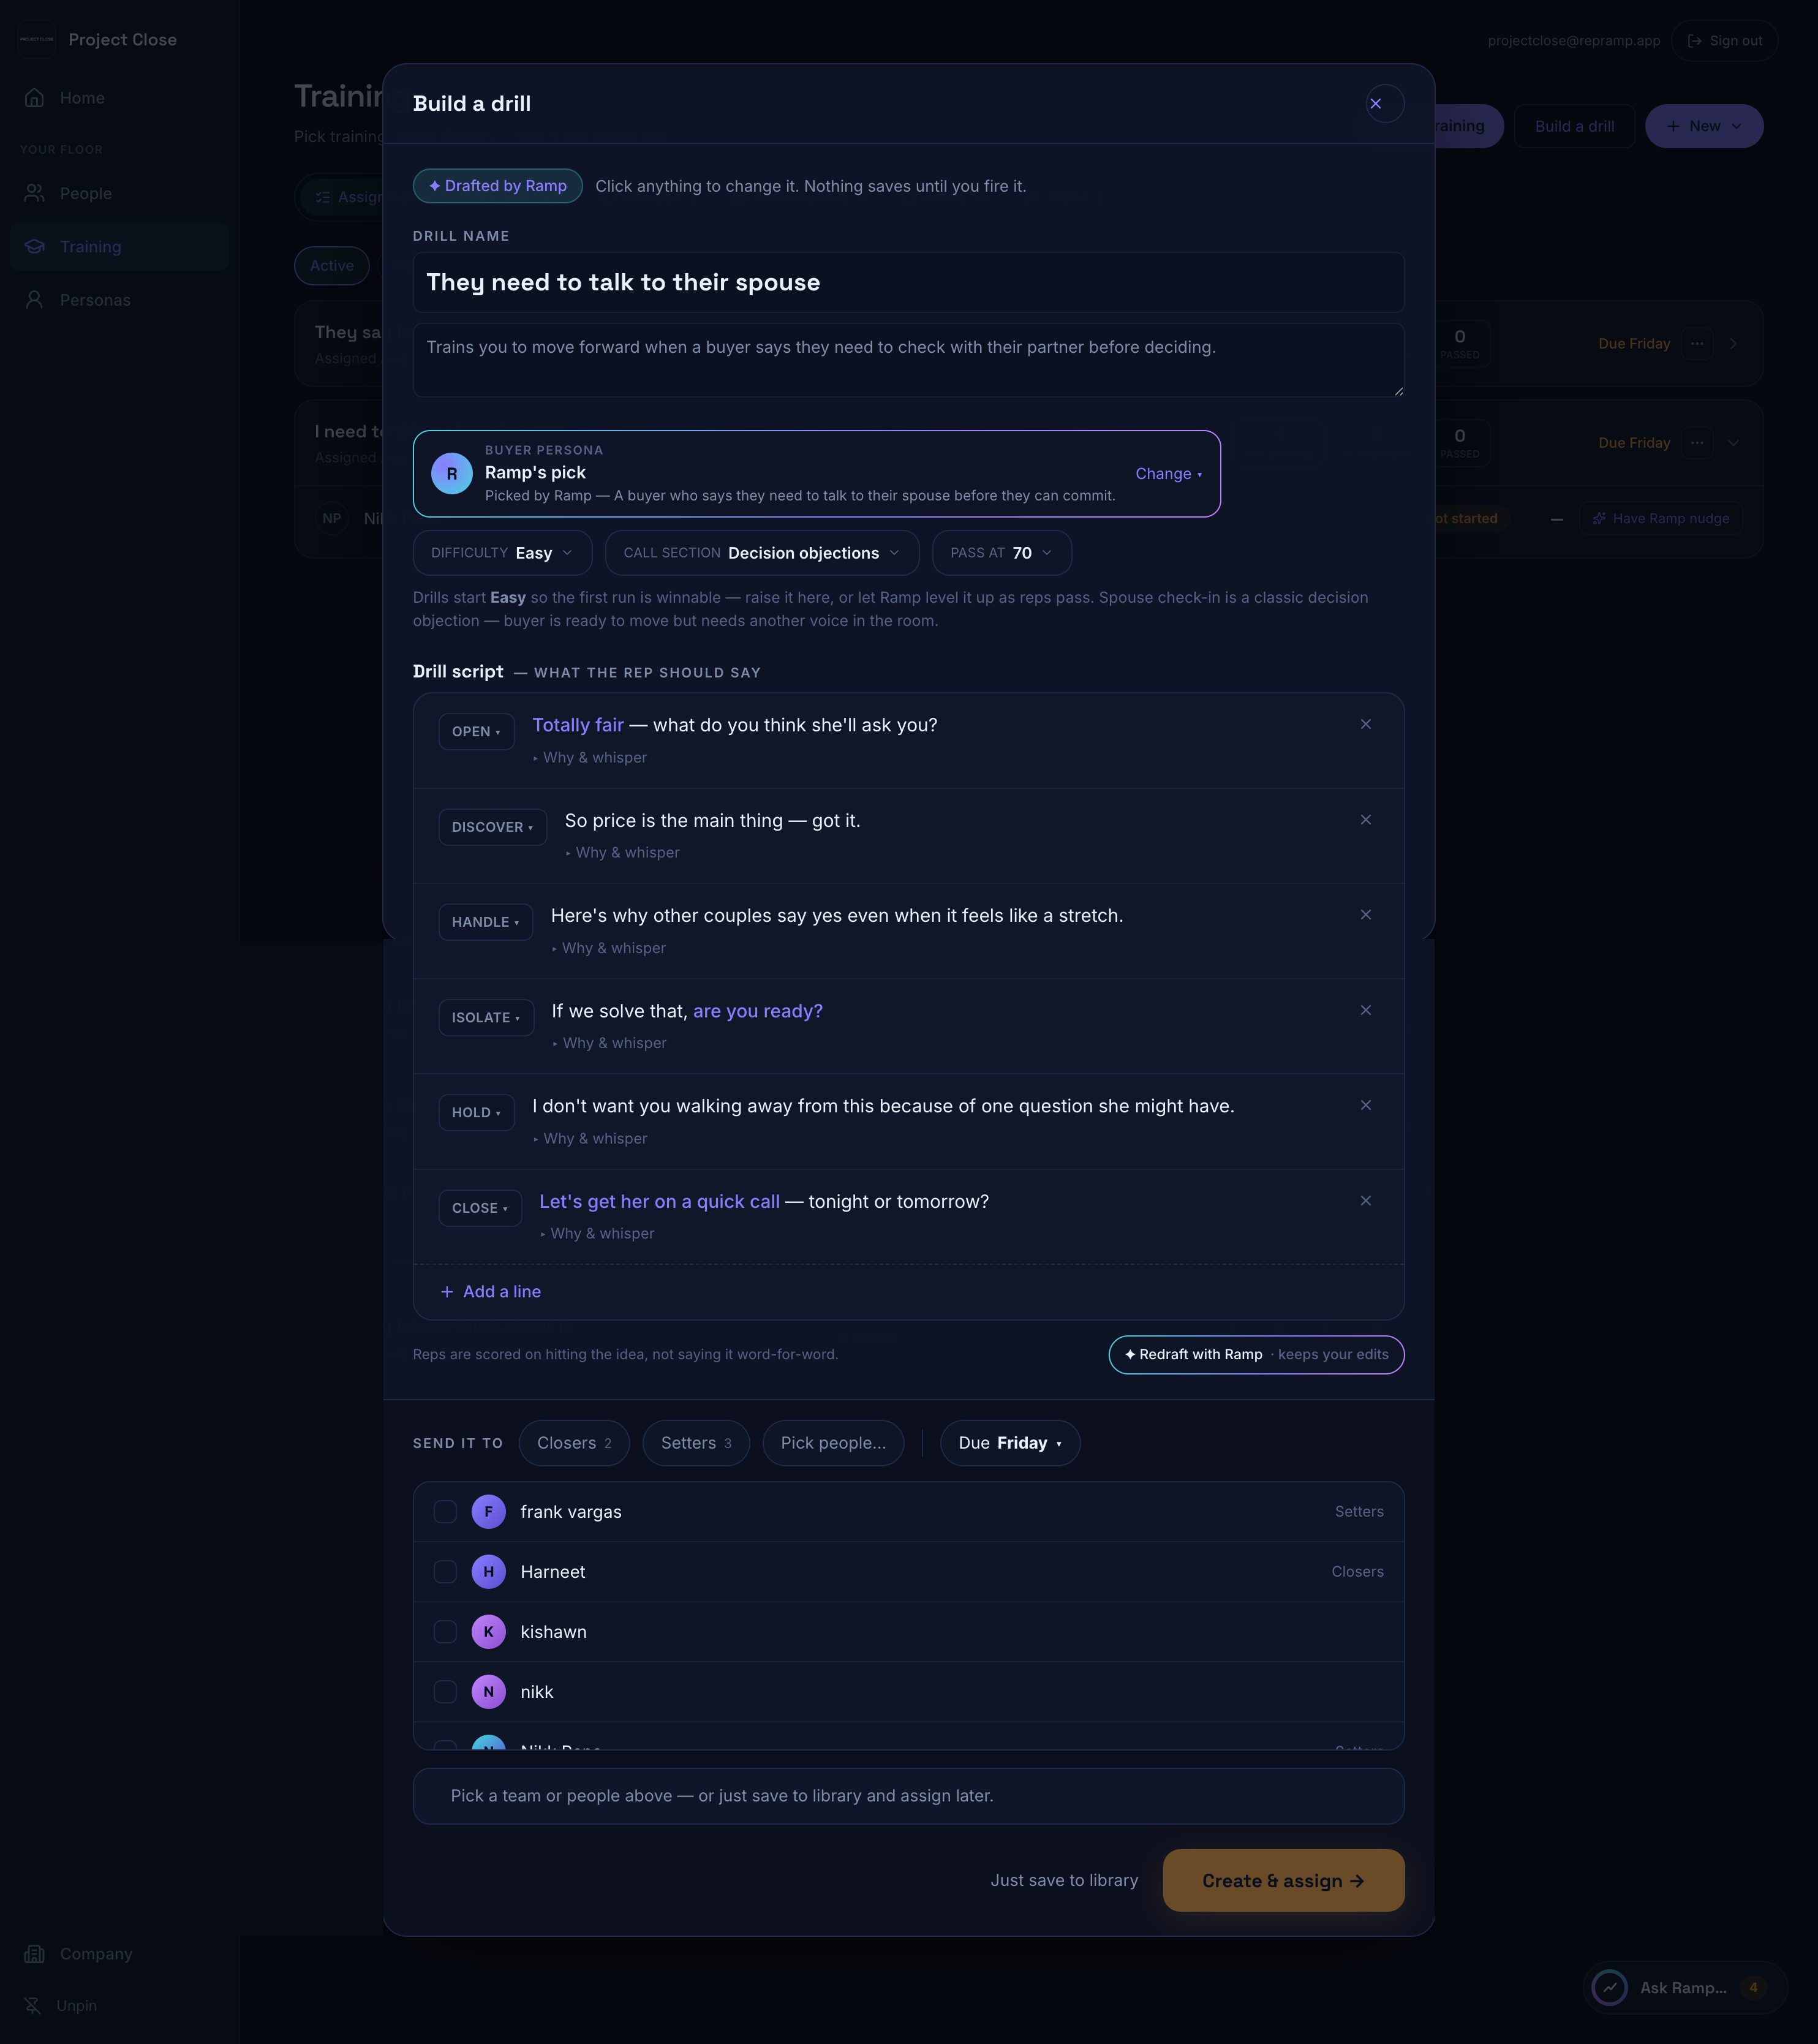Check the Harneet checkbox
This screenshot has width=1818, height=2044.
(445, 1572)
